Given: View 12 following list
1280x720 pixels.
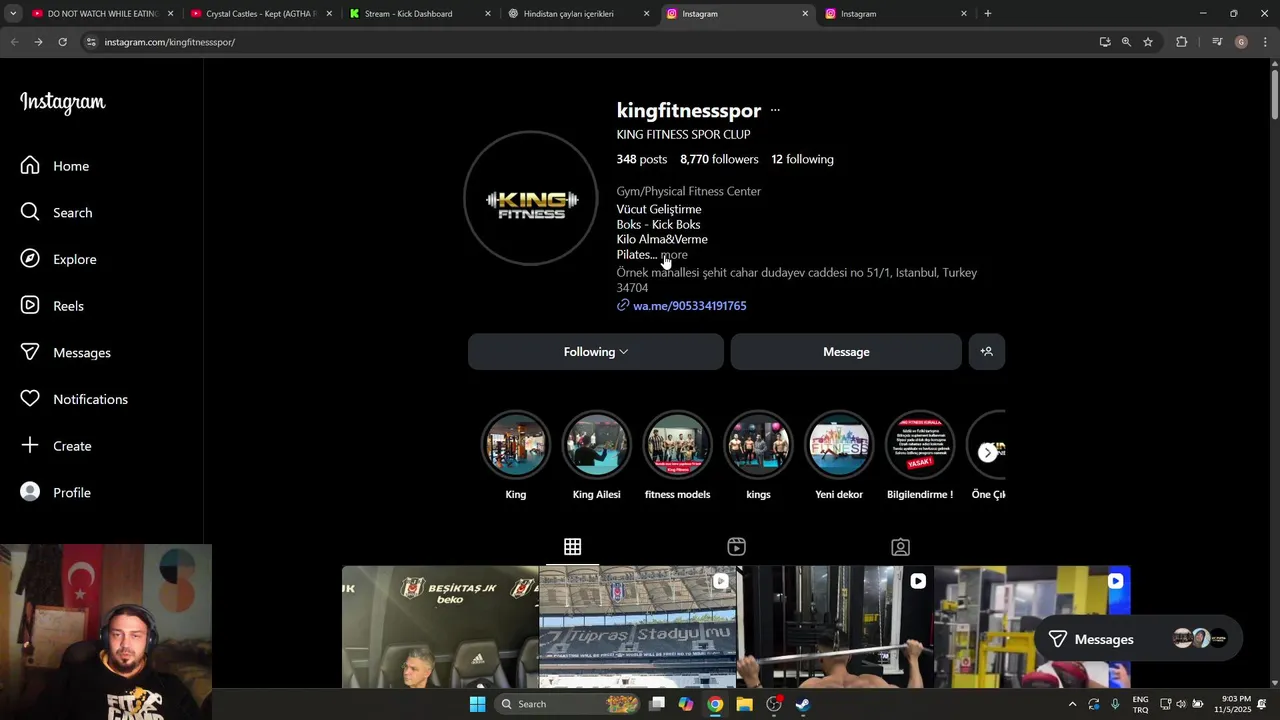Looking at the screenshot, I should tap(802, 159).
